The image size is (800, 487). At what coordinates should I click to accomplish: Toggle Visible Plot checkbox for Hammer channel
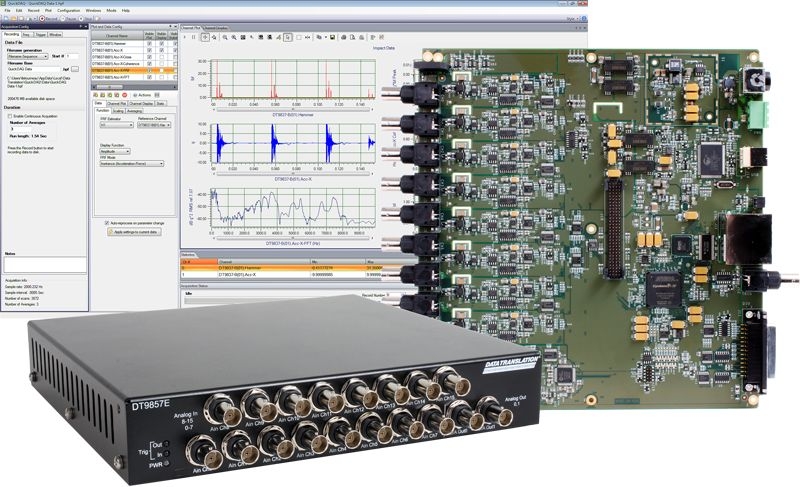(x=150, y=45)
